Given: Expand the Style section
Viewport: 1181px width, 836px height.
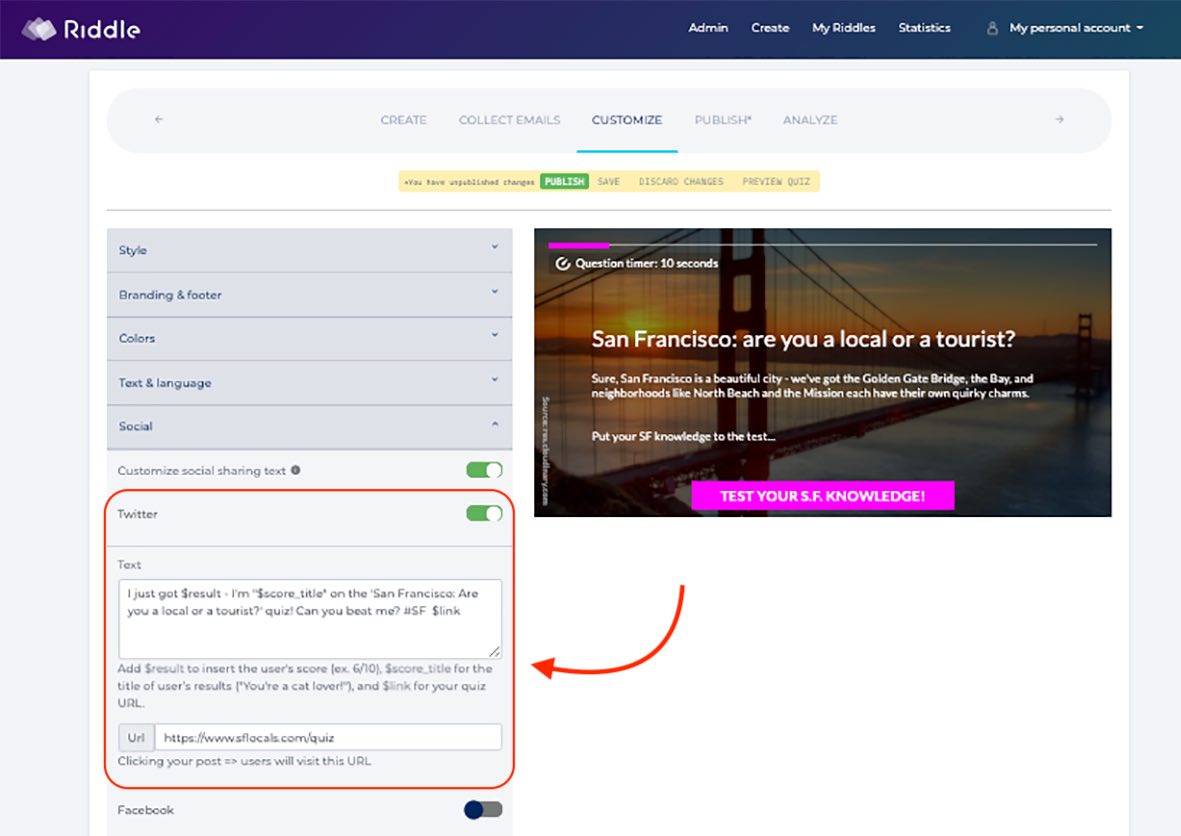Looking at the screenshot, I should [x=310, y=250].
